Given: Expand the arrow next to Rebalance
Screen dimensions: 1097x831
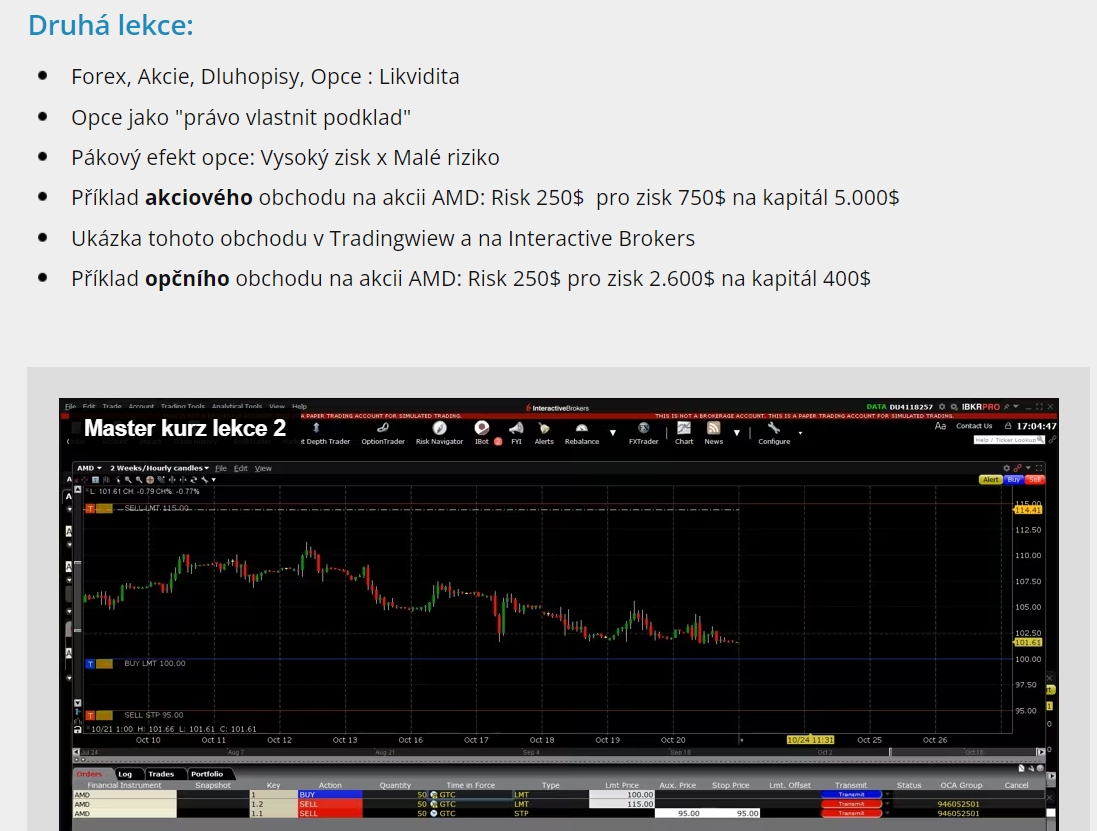Looking at the screenshot, I should [x=613, y=433].
